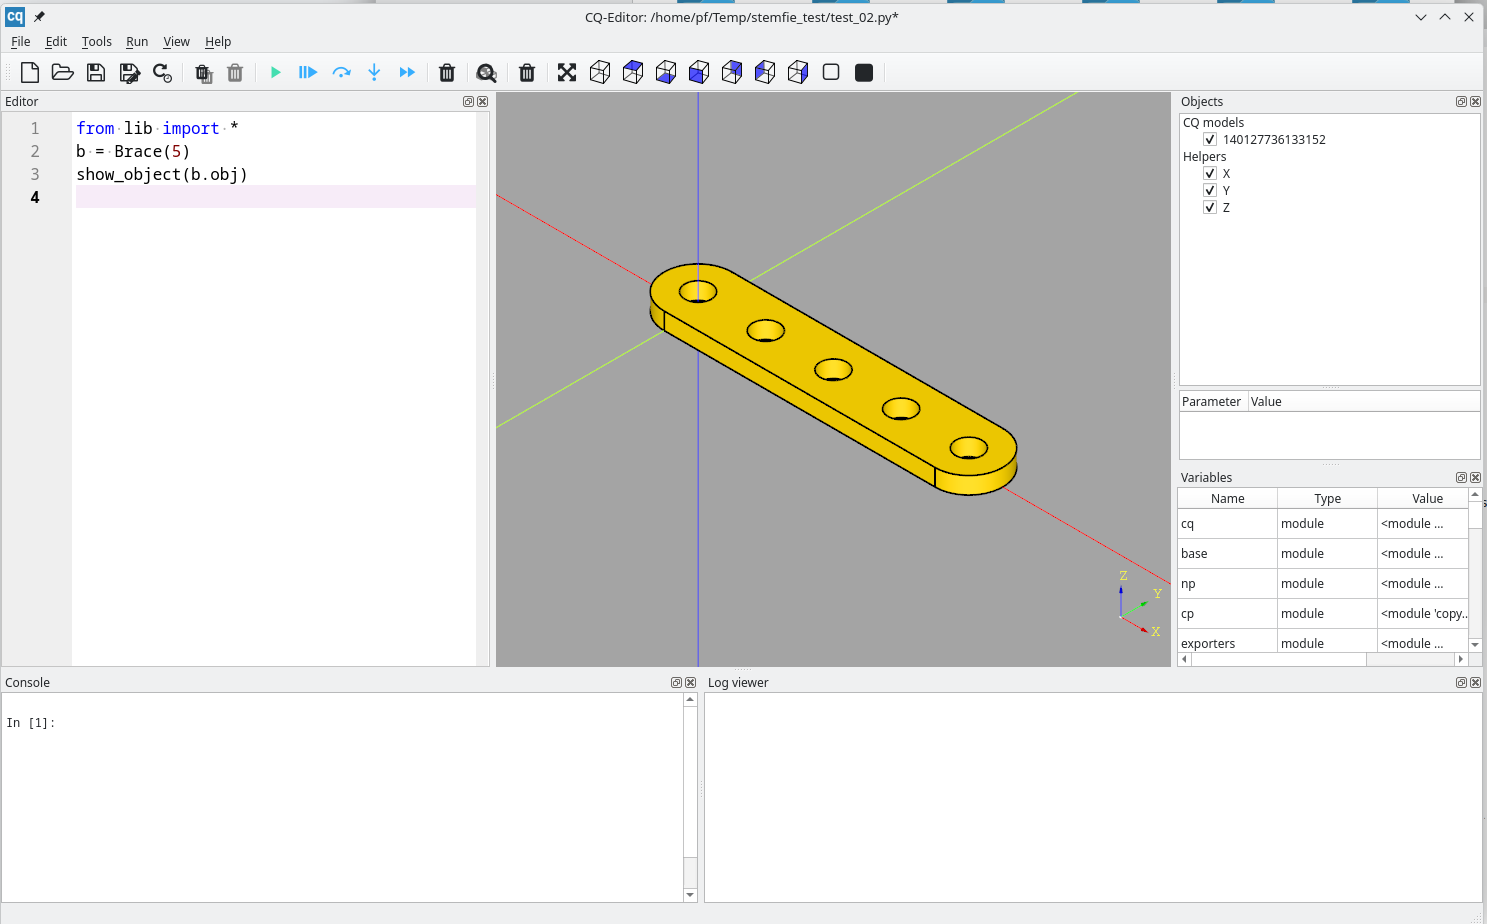Switch to the Top view cube
Image resolution: width=1487 pixels, height=924 pixels.
click(x=633, y=72)
